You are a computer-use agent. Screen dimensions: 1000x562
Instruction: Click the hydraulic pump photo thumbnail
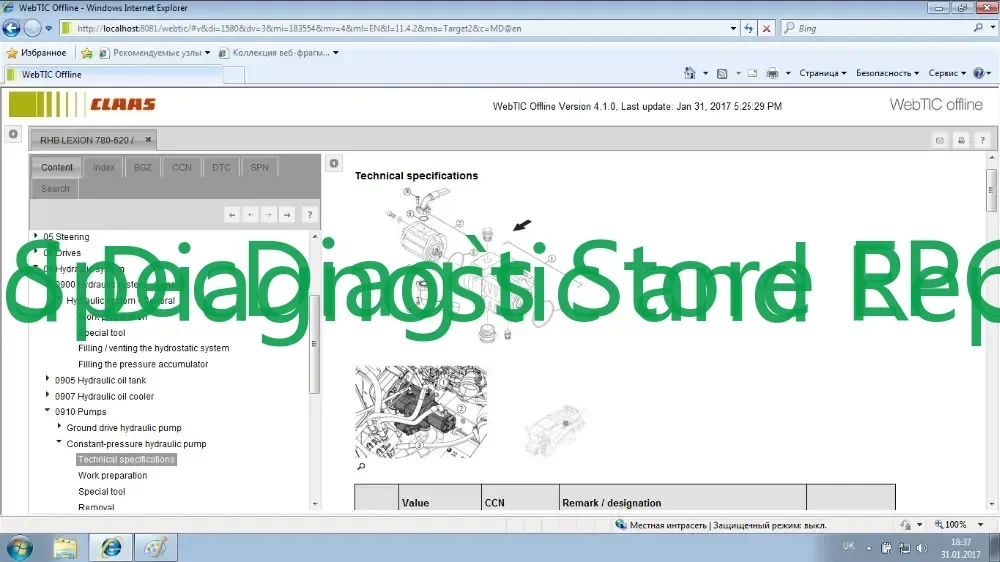tap(421, 412)
